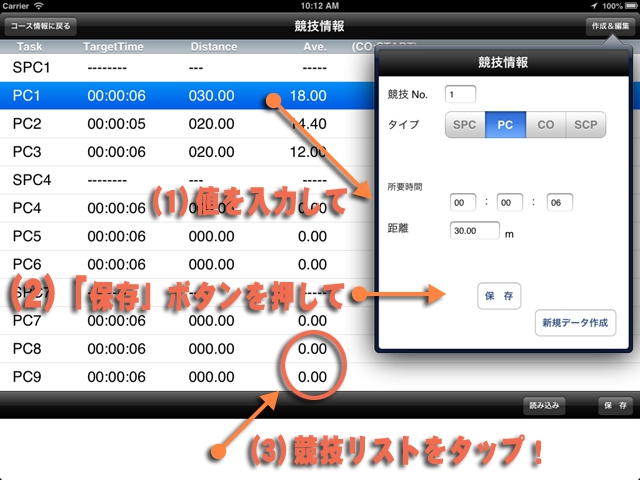Image resolution: width=640 pixels, height=480 pixels.
Task: Tap the コース情報に戻る back button
Action: pyautogui.click(x=39, y=27)
